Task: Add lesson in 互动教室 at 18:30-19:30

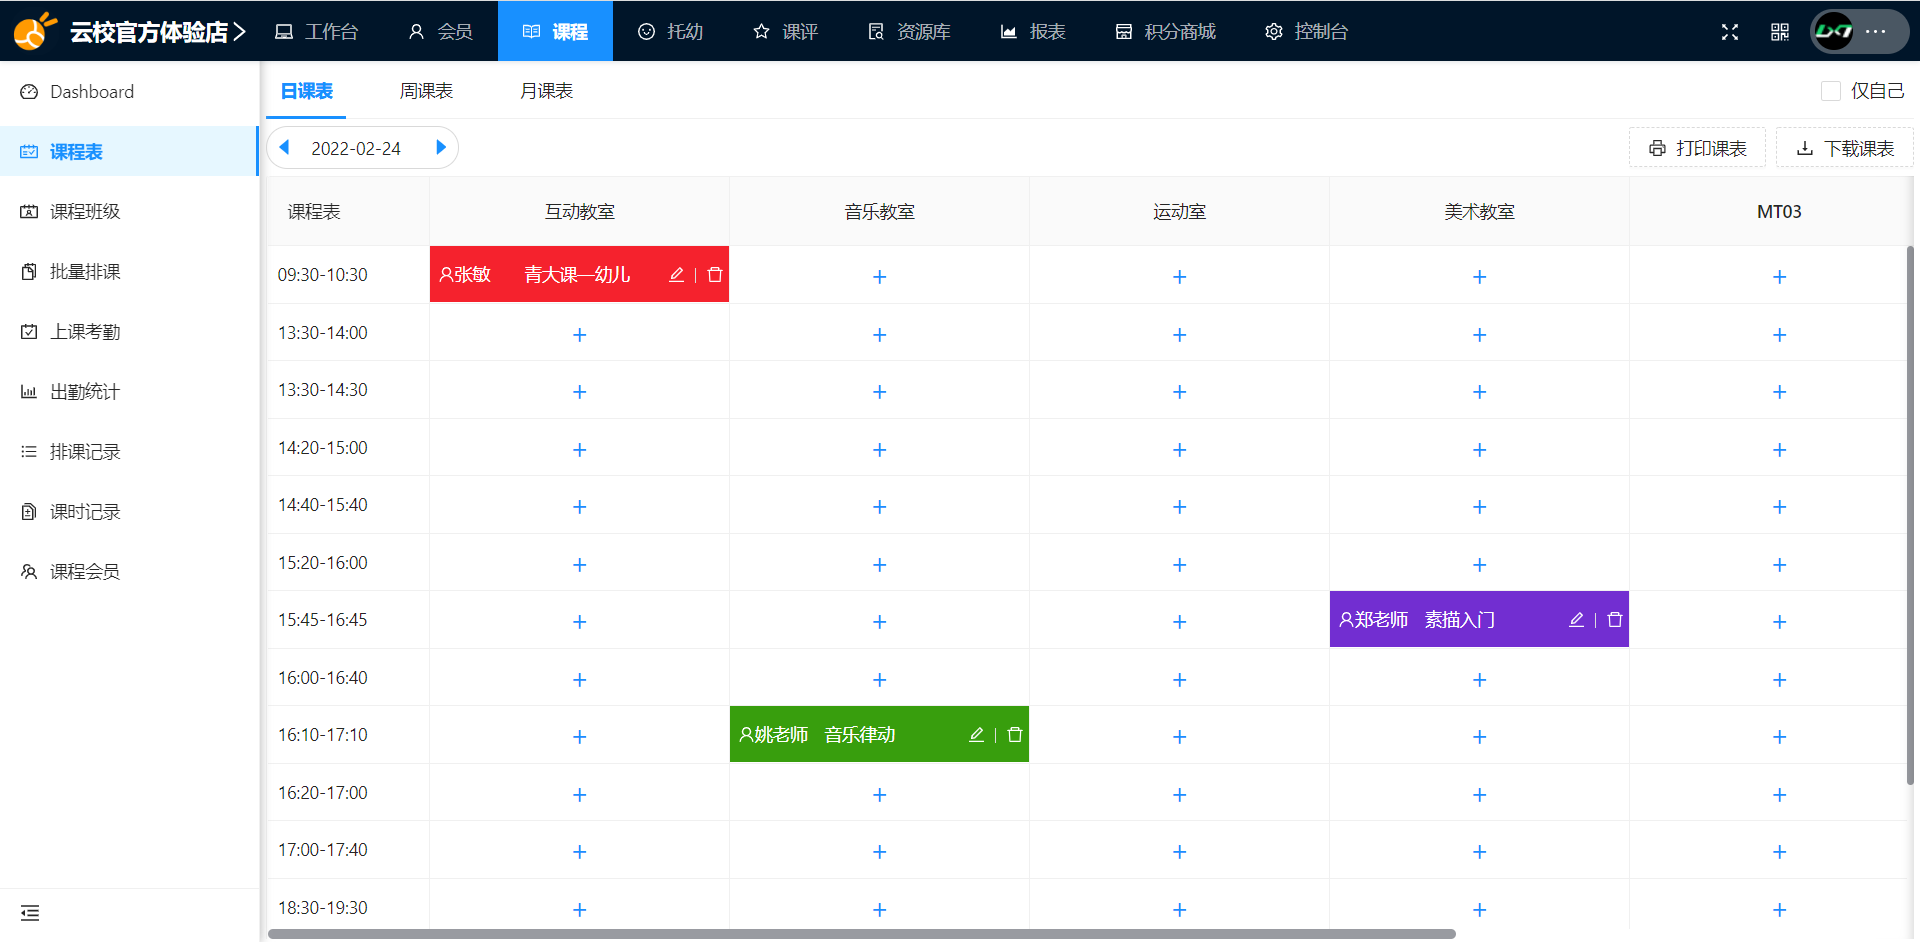Action: click(x=579, y=909)
